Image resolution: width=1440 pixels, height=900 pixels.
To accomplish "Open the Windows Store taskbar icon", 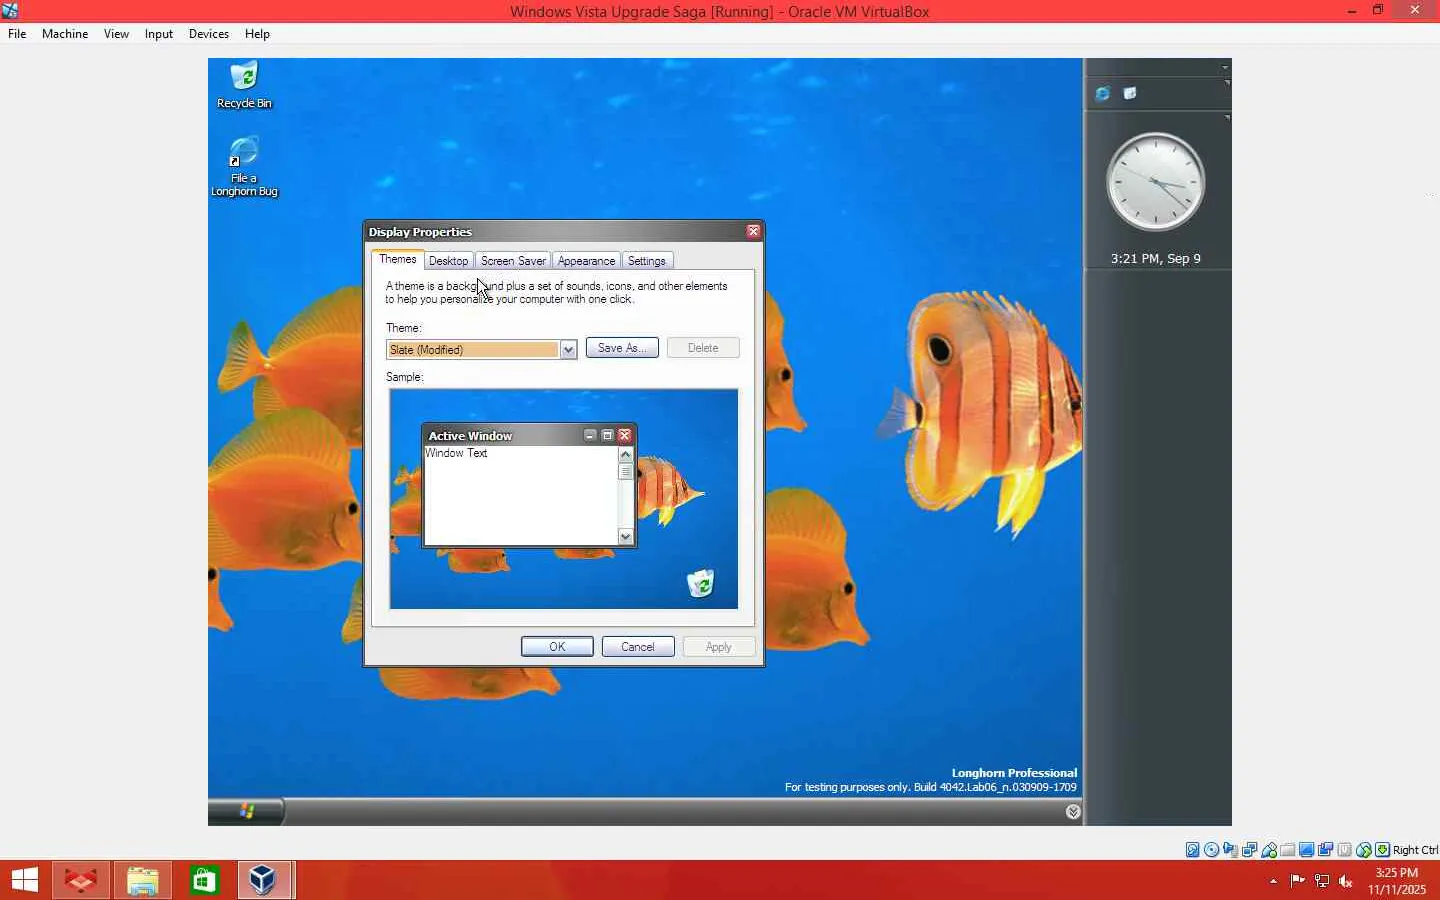I will 205,880.
